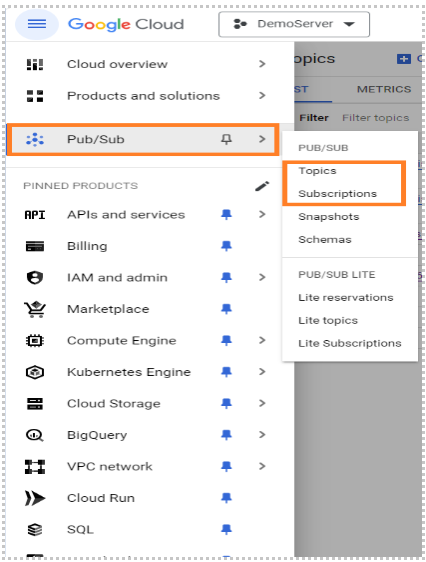
Task: Open Lite reservations menu entry
Action: (346, 297)
